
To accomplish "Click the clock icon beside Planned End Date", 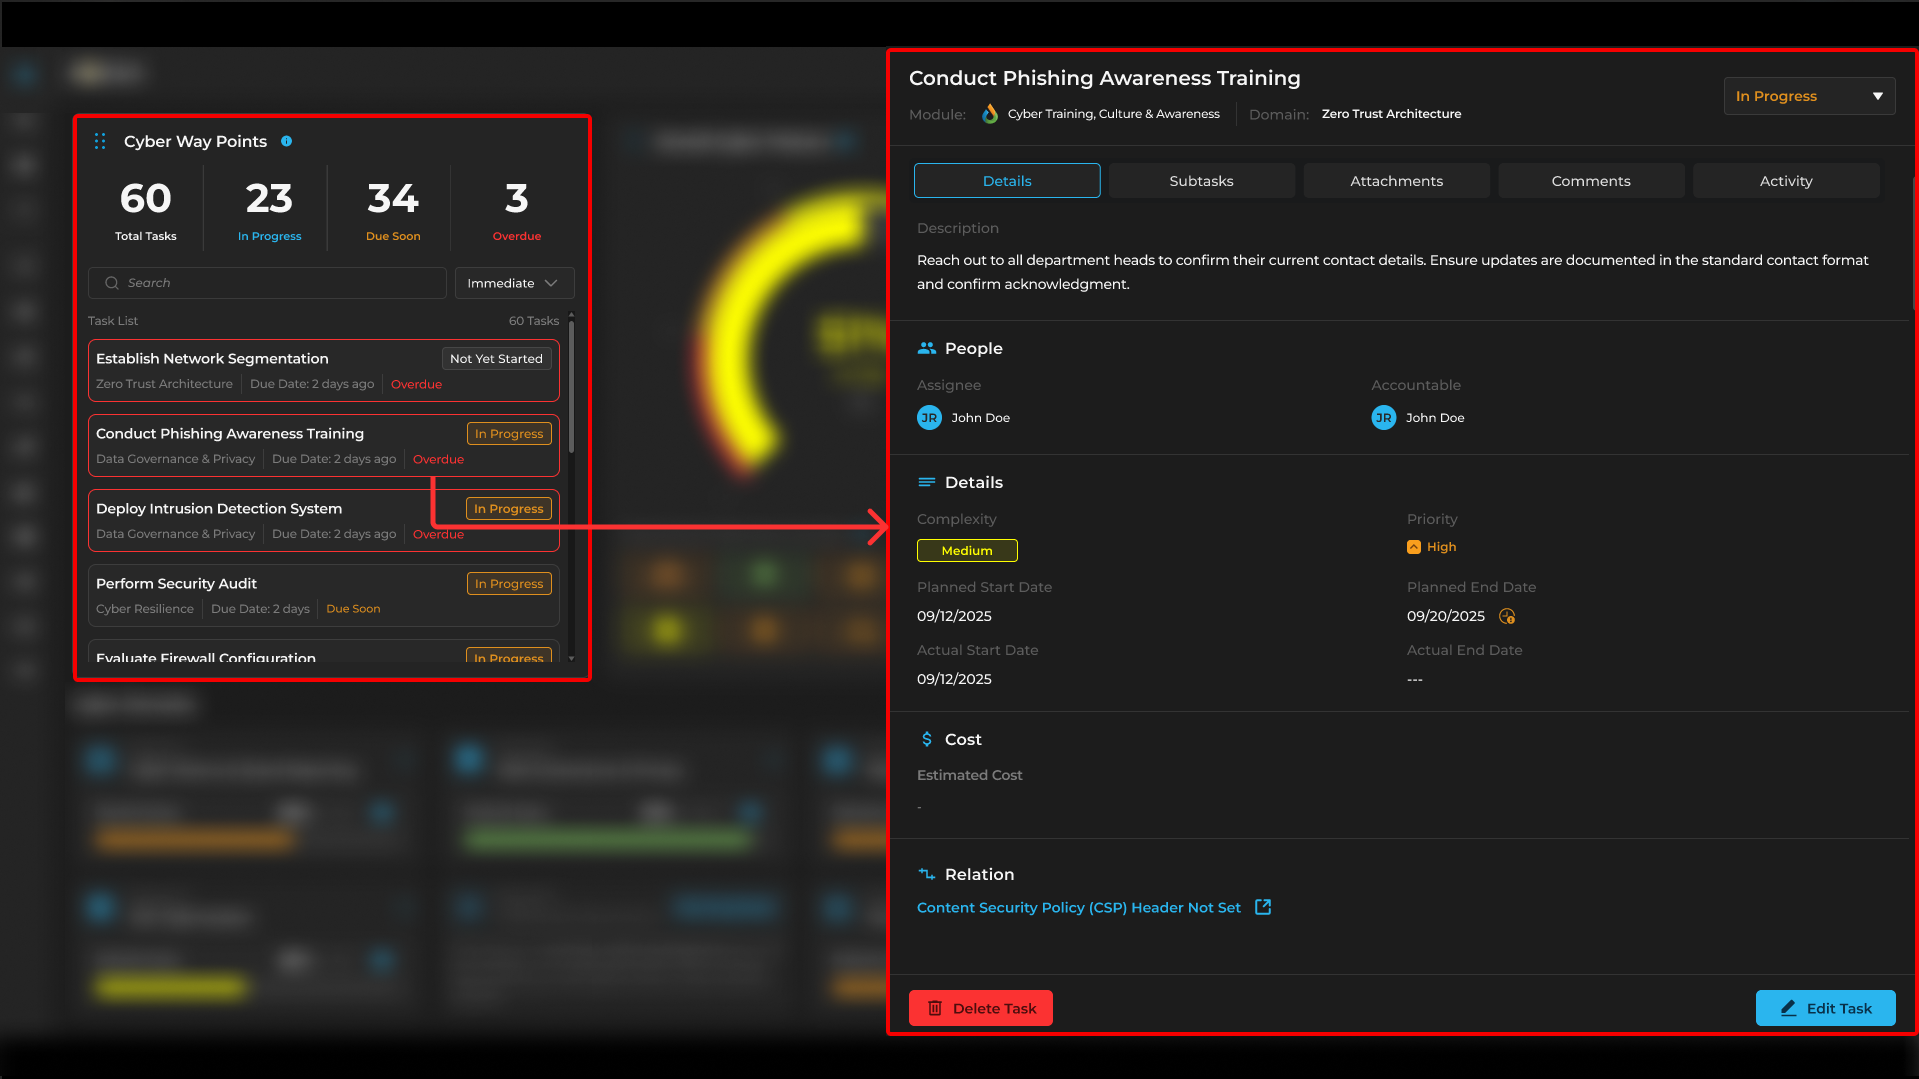I will click(x=1507, y=616).
